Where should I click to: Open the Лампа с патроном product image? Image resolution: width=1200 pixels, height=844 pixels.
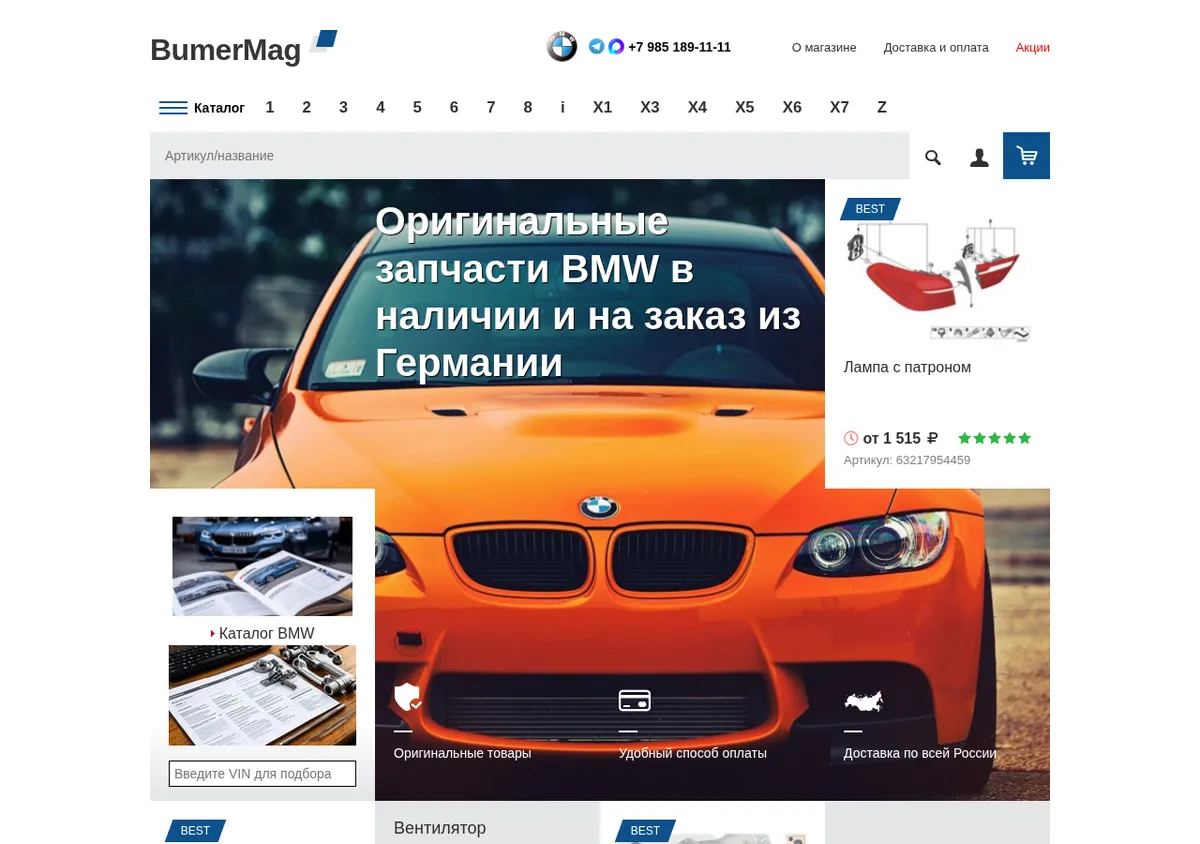click(x=937, y=280)
